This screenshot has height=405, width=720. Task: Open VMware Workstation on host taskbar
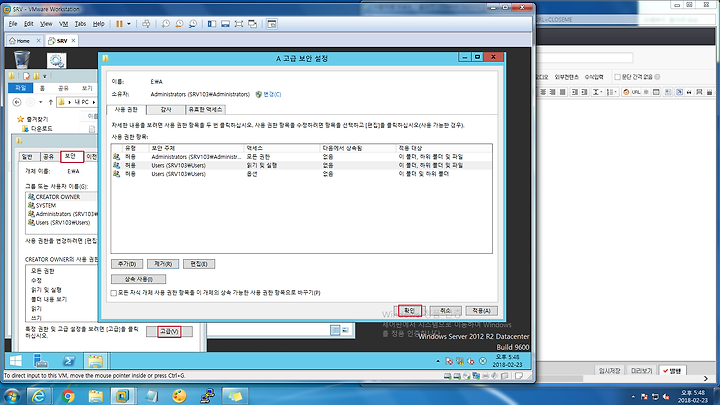point(123,396)
